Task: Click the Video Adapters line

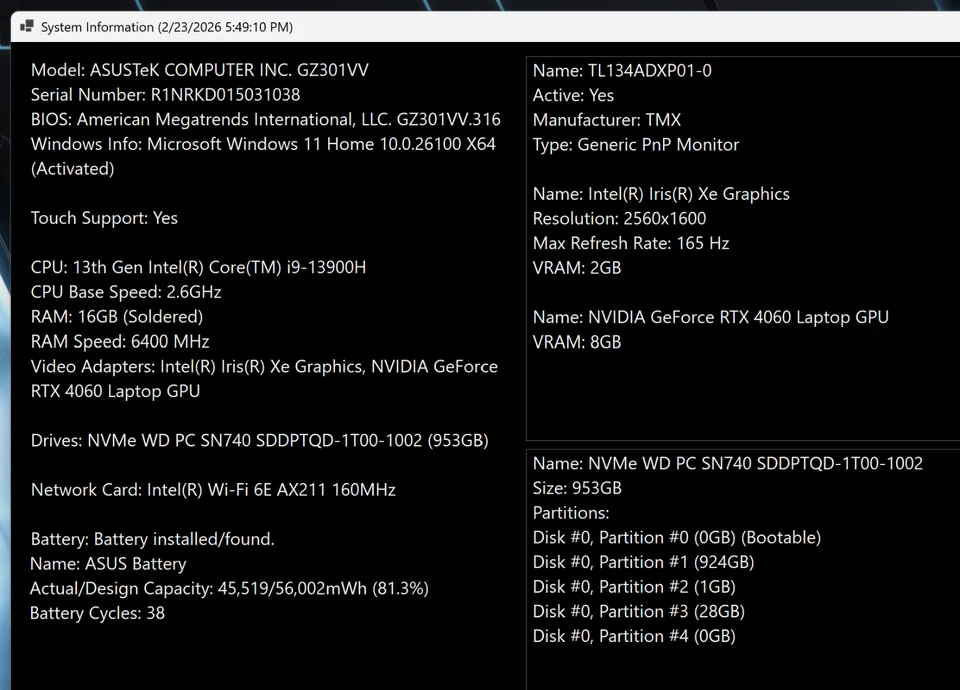Action: pyautogui.click(x=264, y=366)
